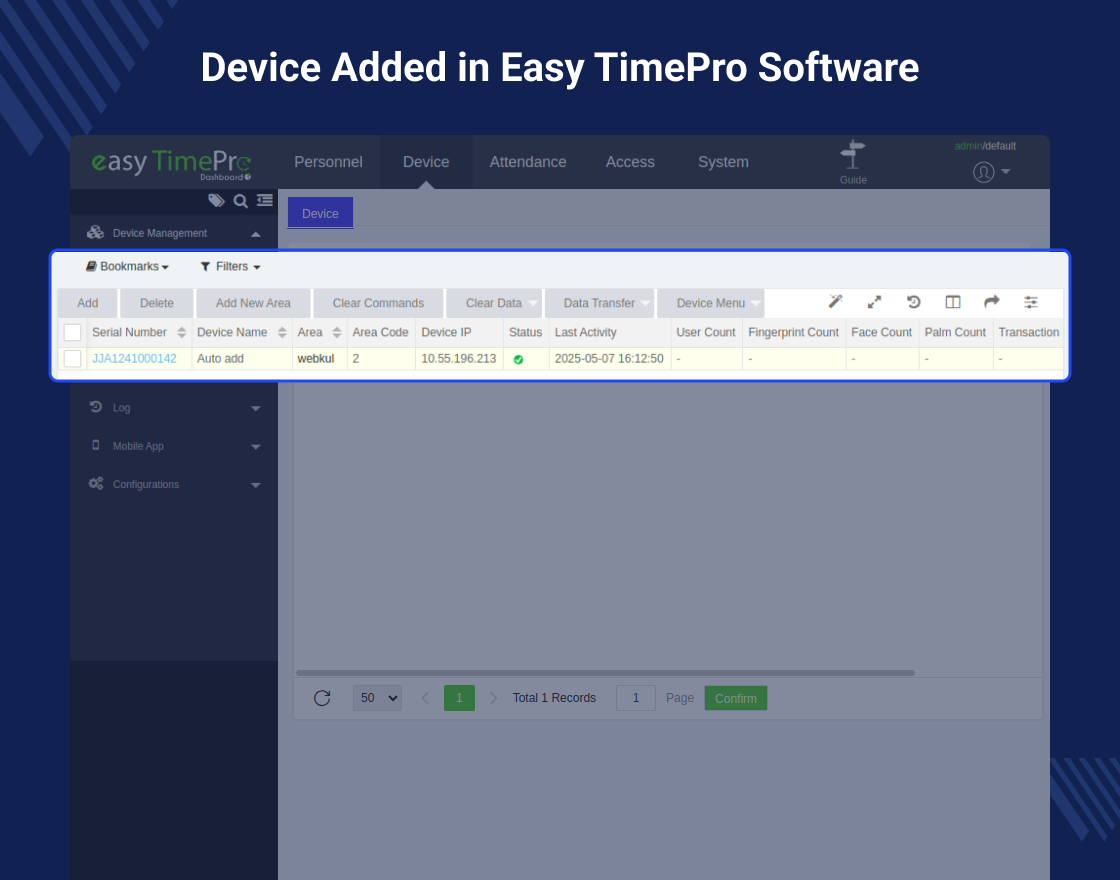Open the user account caret dropdown
1120x880 pixels.
(x=1006, y=171)
